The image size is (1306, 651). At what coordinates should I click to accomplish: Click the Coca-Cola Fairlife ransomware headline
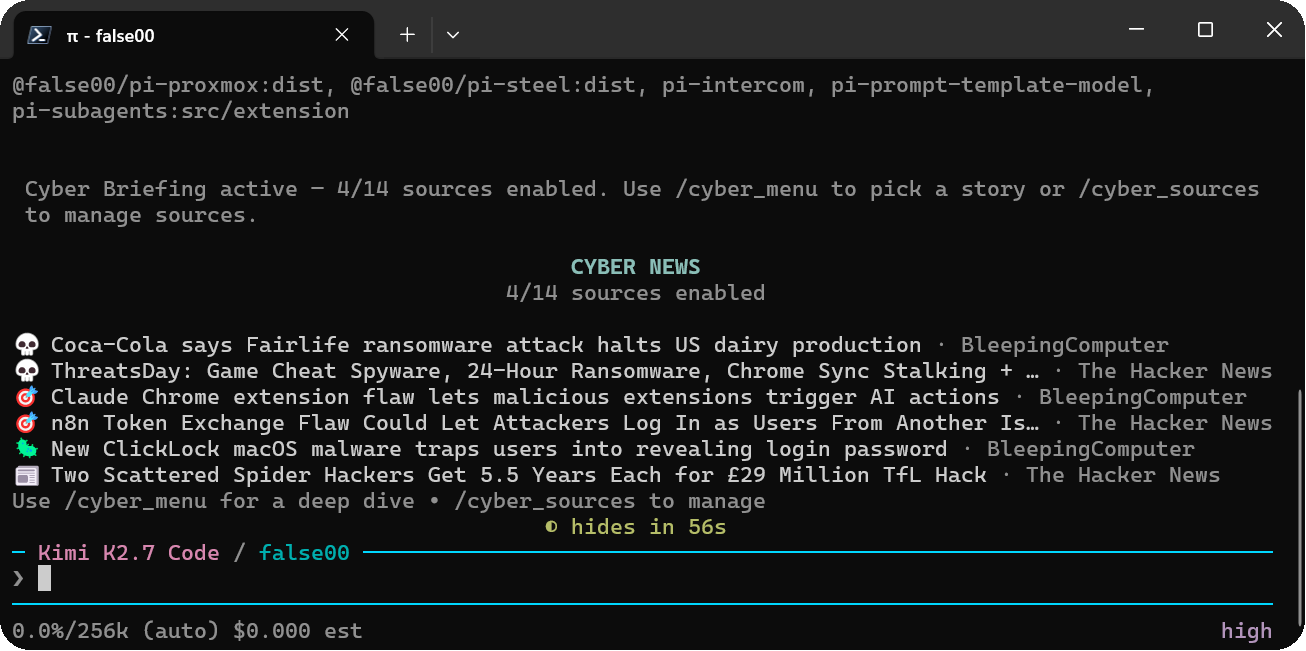[x=486, y=345]
